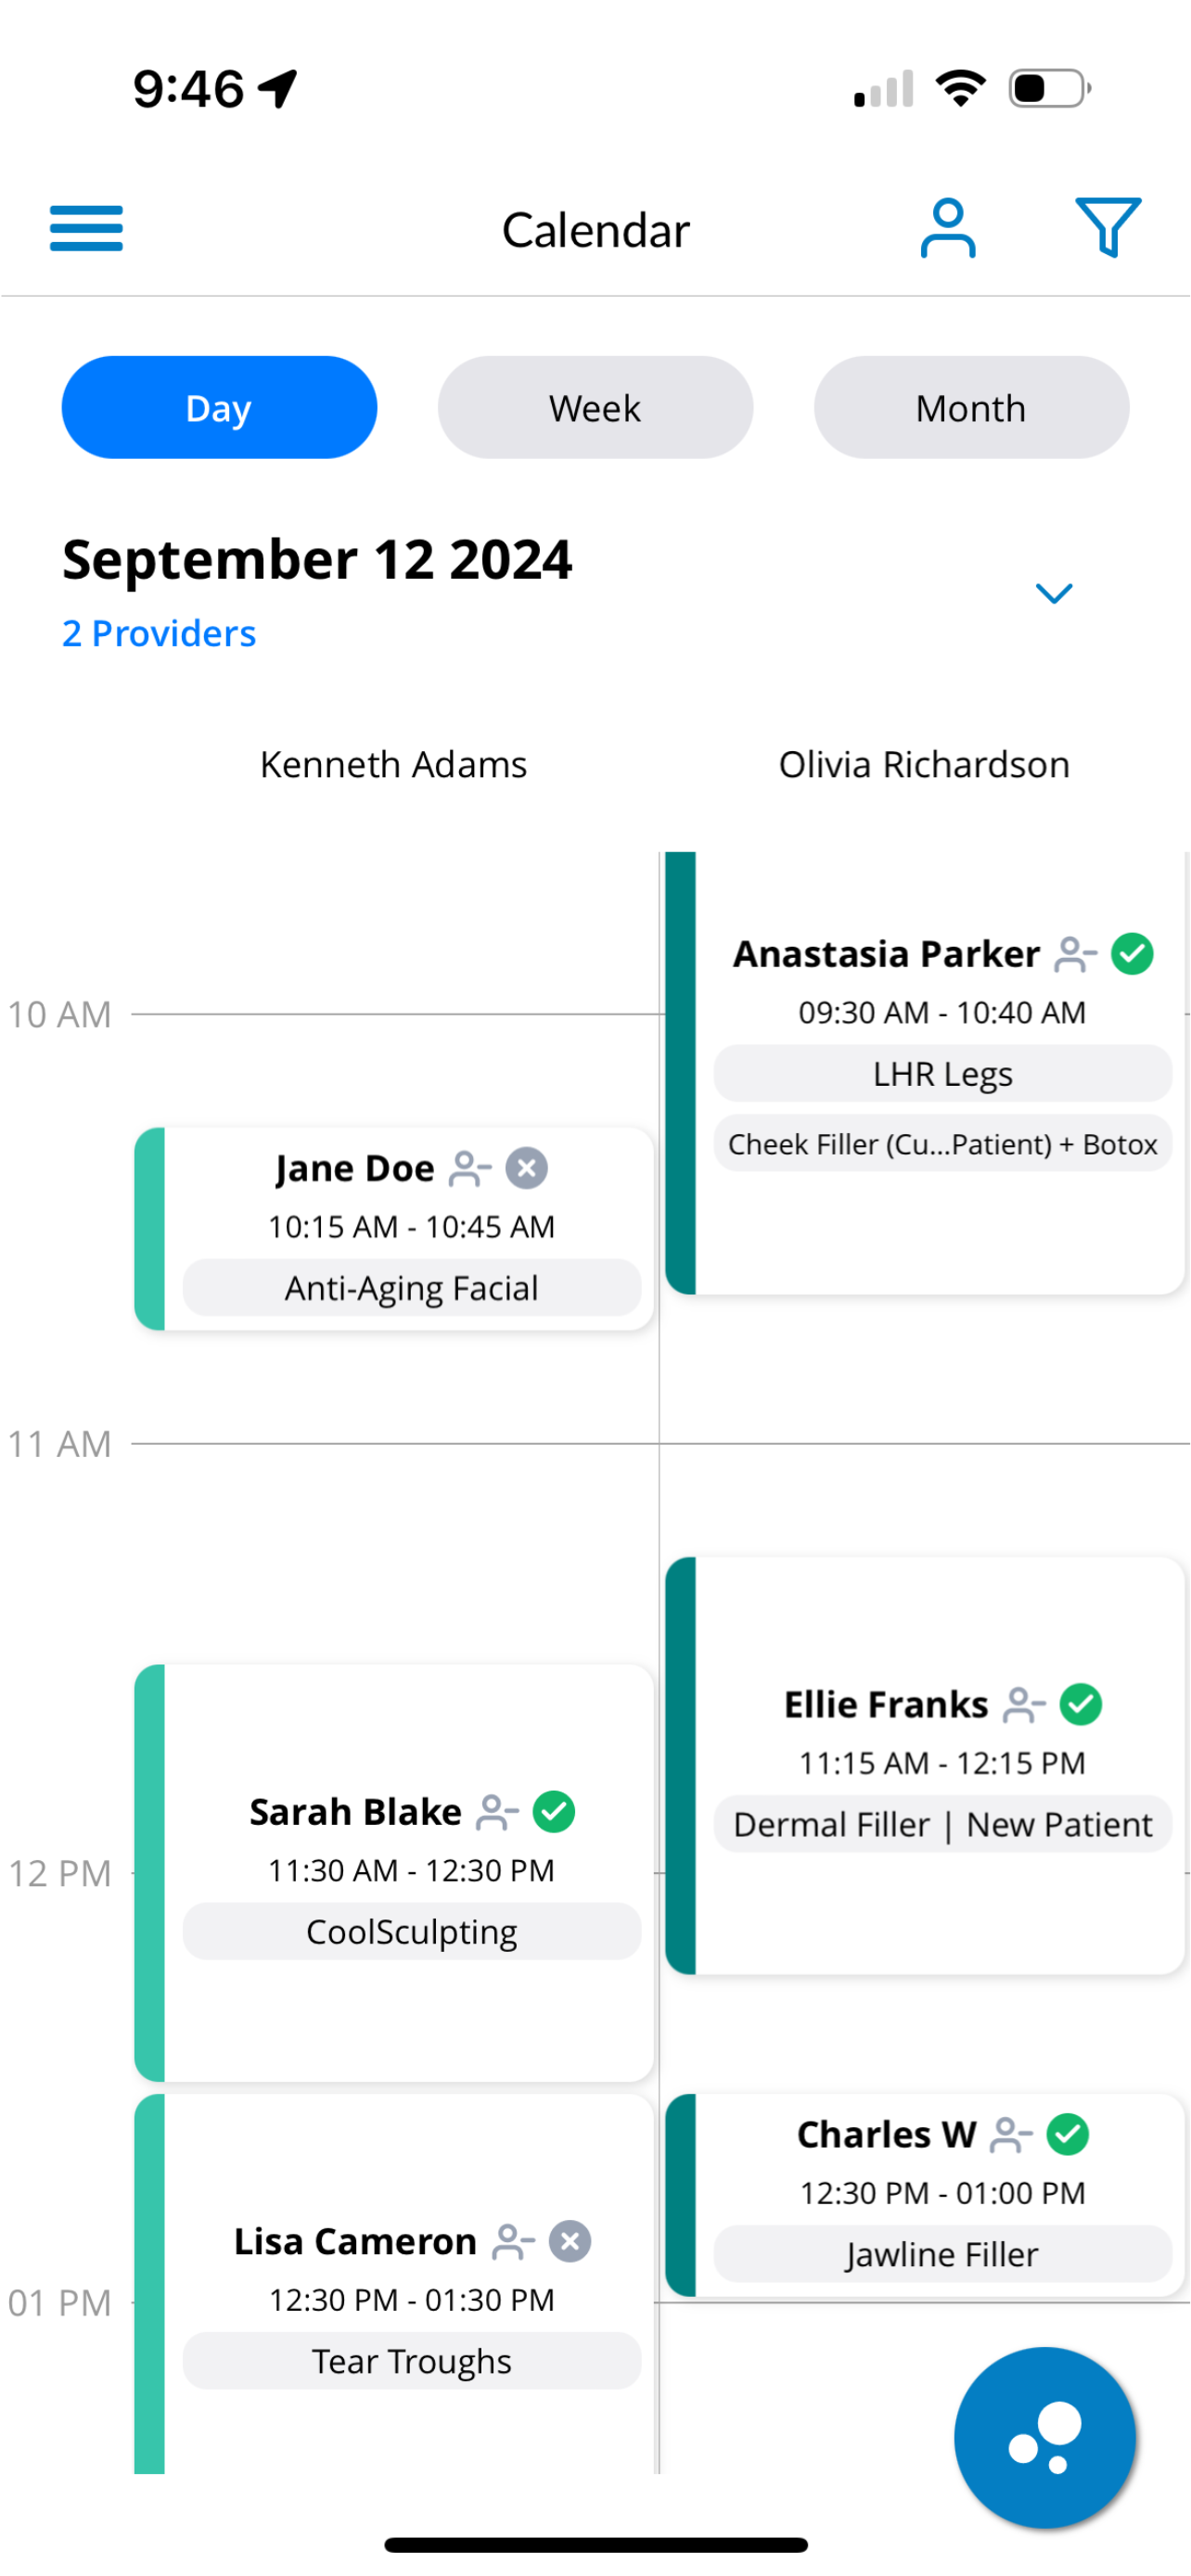1191x2576 pixels.
Task: Open the CoolSculpting service tag
Action: [x=411, y=1931]
